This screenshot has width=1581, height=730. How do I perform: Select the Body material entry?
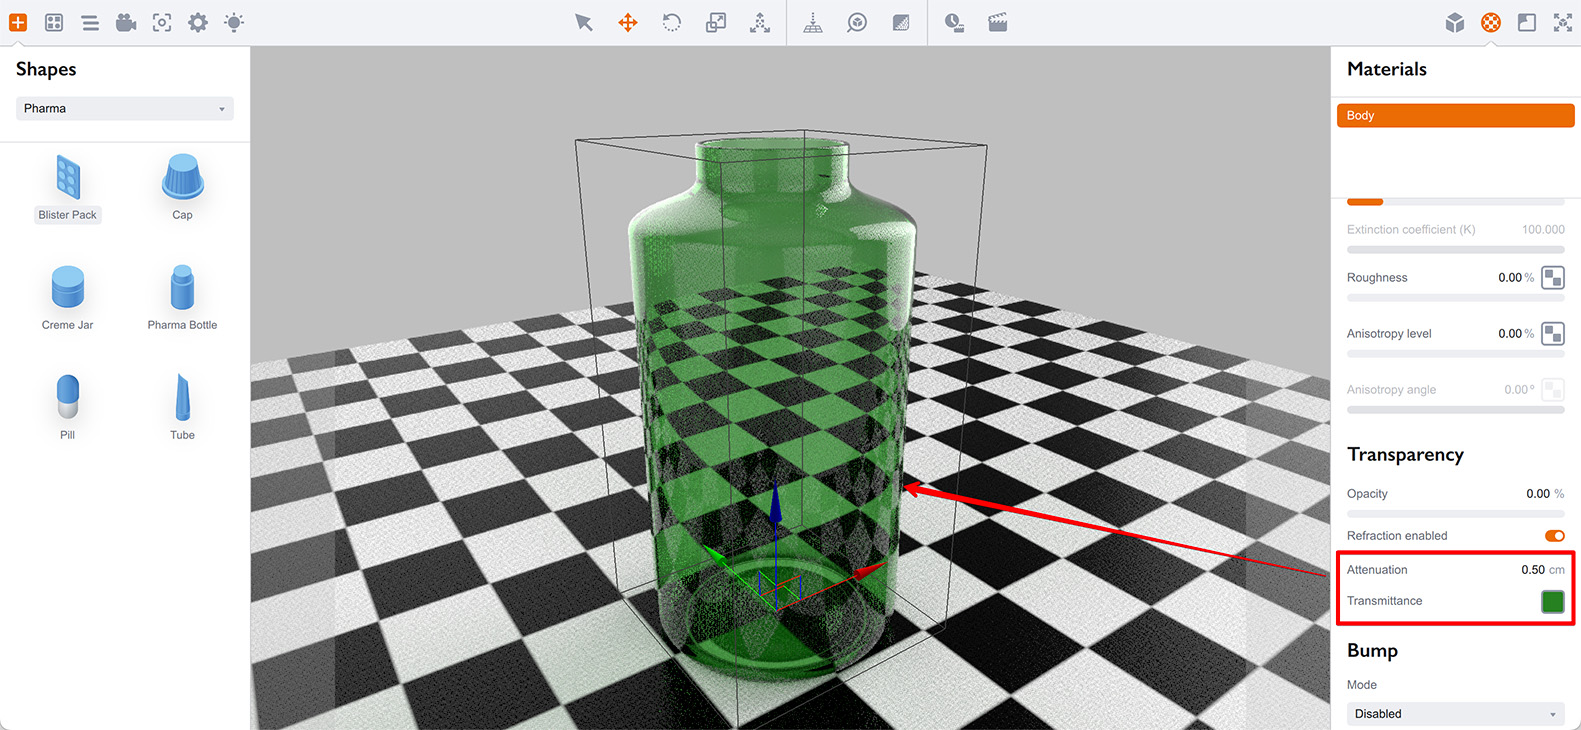coord(1455,116)
